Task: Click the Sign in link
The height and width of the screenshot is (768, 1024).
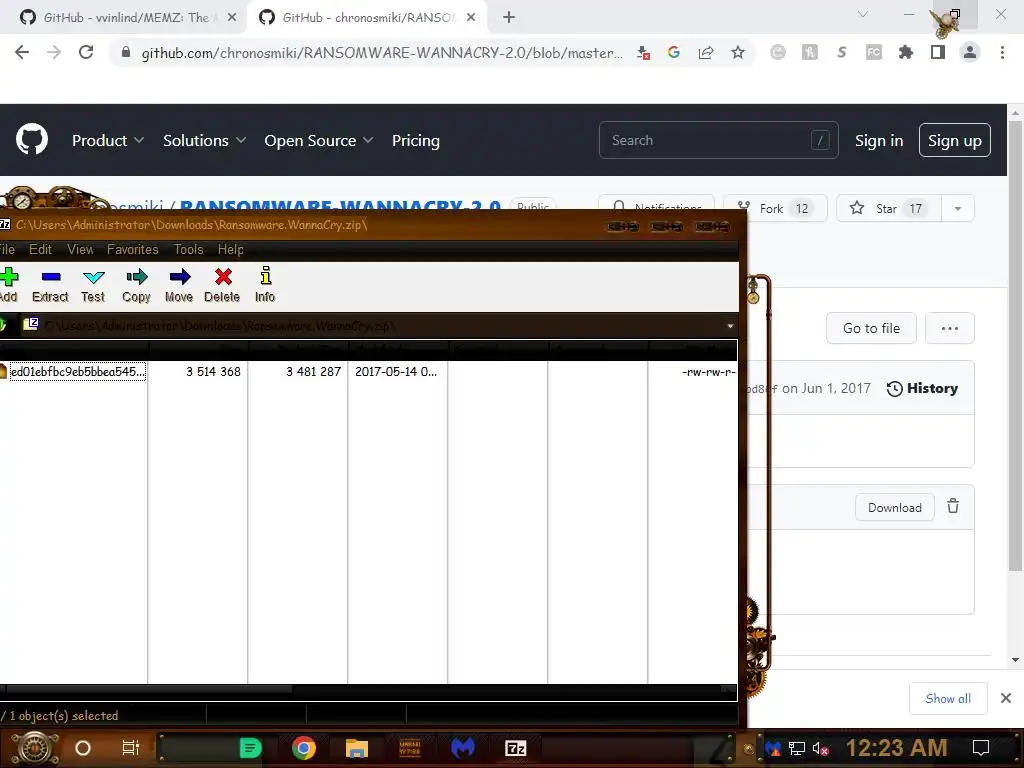Action: (x=879, y=140)
